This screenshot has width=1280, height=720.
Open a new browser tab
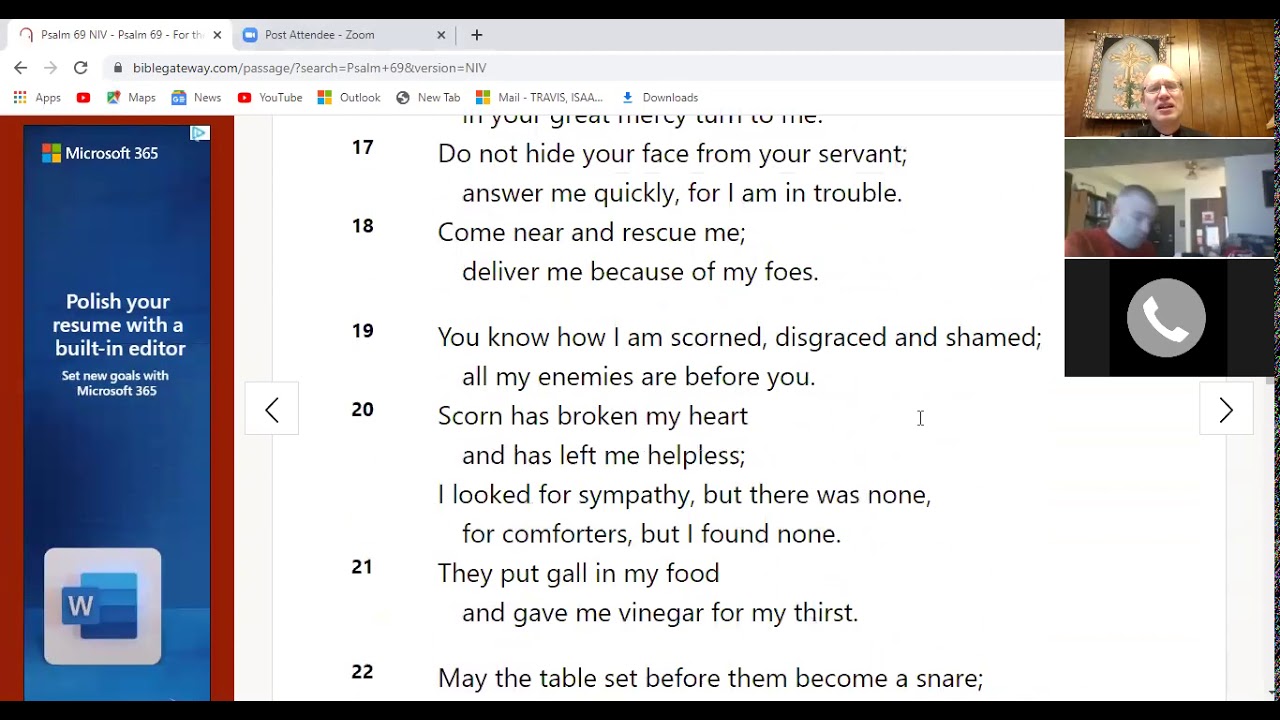(477, 35)
